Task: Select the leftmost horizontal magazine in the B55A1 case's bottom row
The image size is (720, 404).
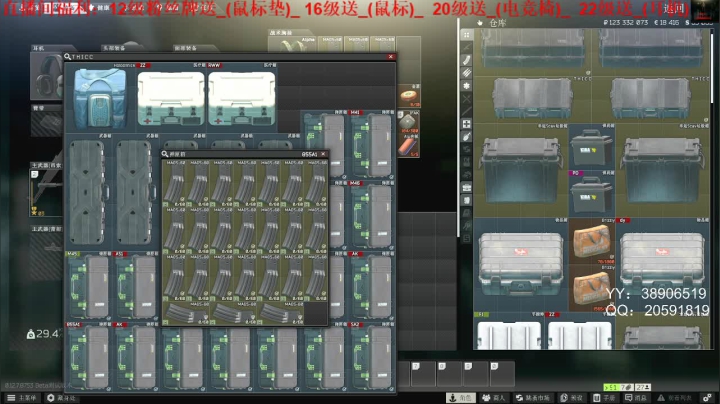Action: click(186, 313)
